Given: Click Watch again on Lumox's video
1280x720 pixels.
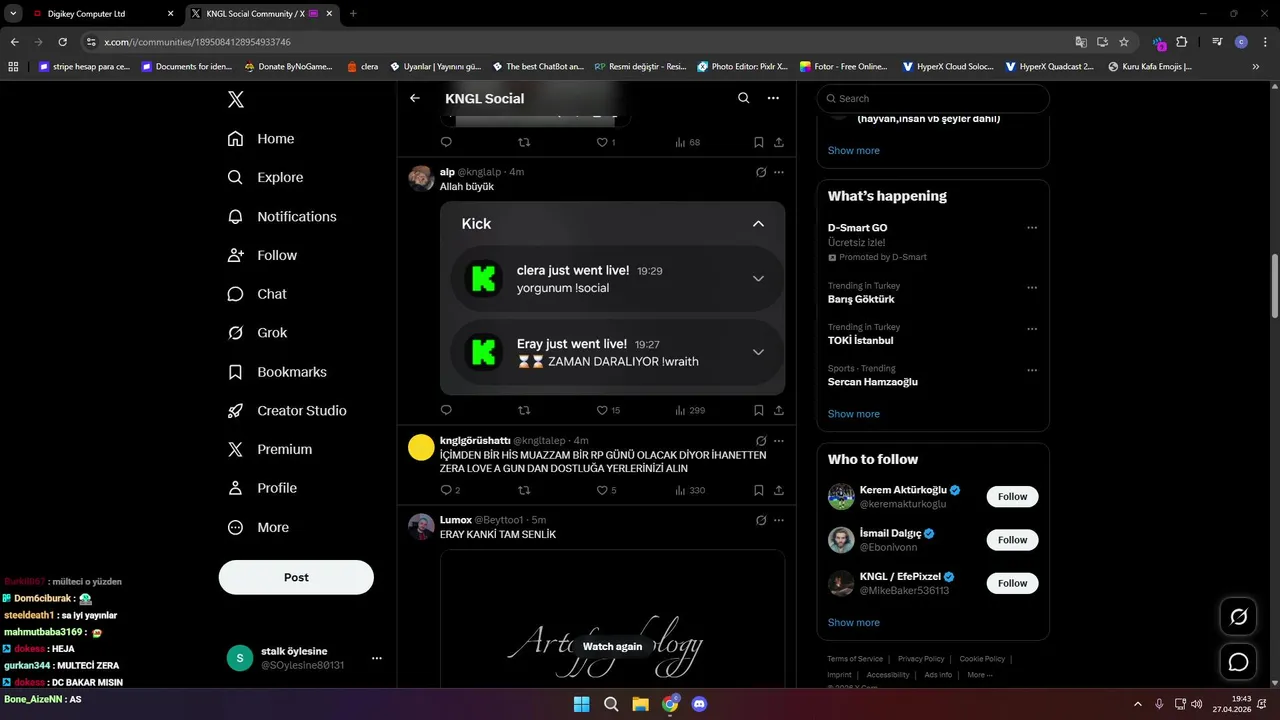Looking at the screenshot, I should pyautogui.click(x=612, y=646).
